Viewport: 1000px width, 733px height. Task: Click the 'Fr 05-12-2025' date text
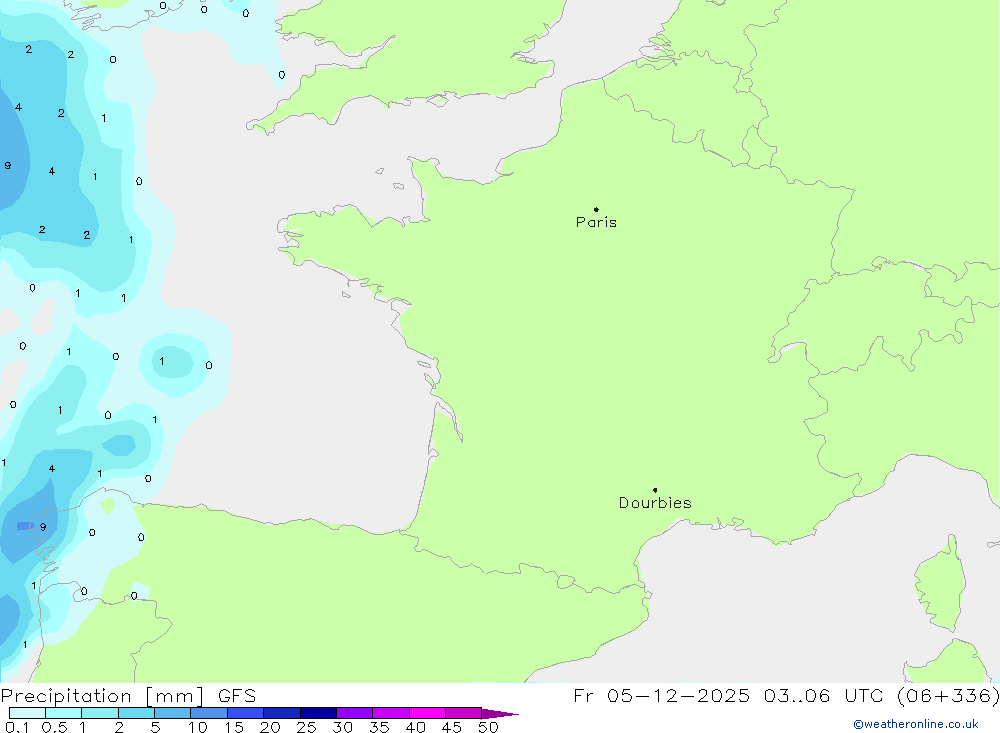coord(661,696)
